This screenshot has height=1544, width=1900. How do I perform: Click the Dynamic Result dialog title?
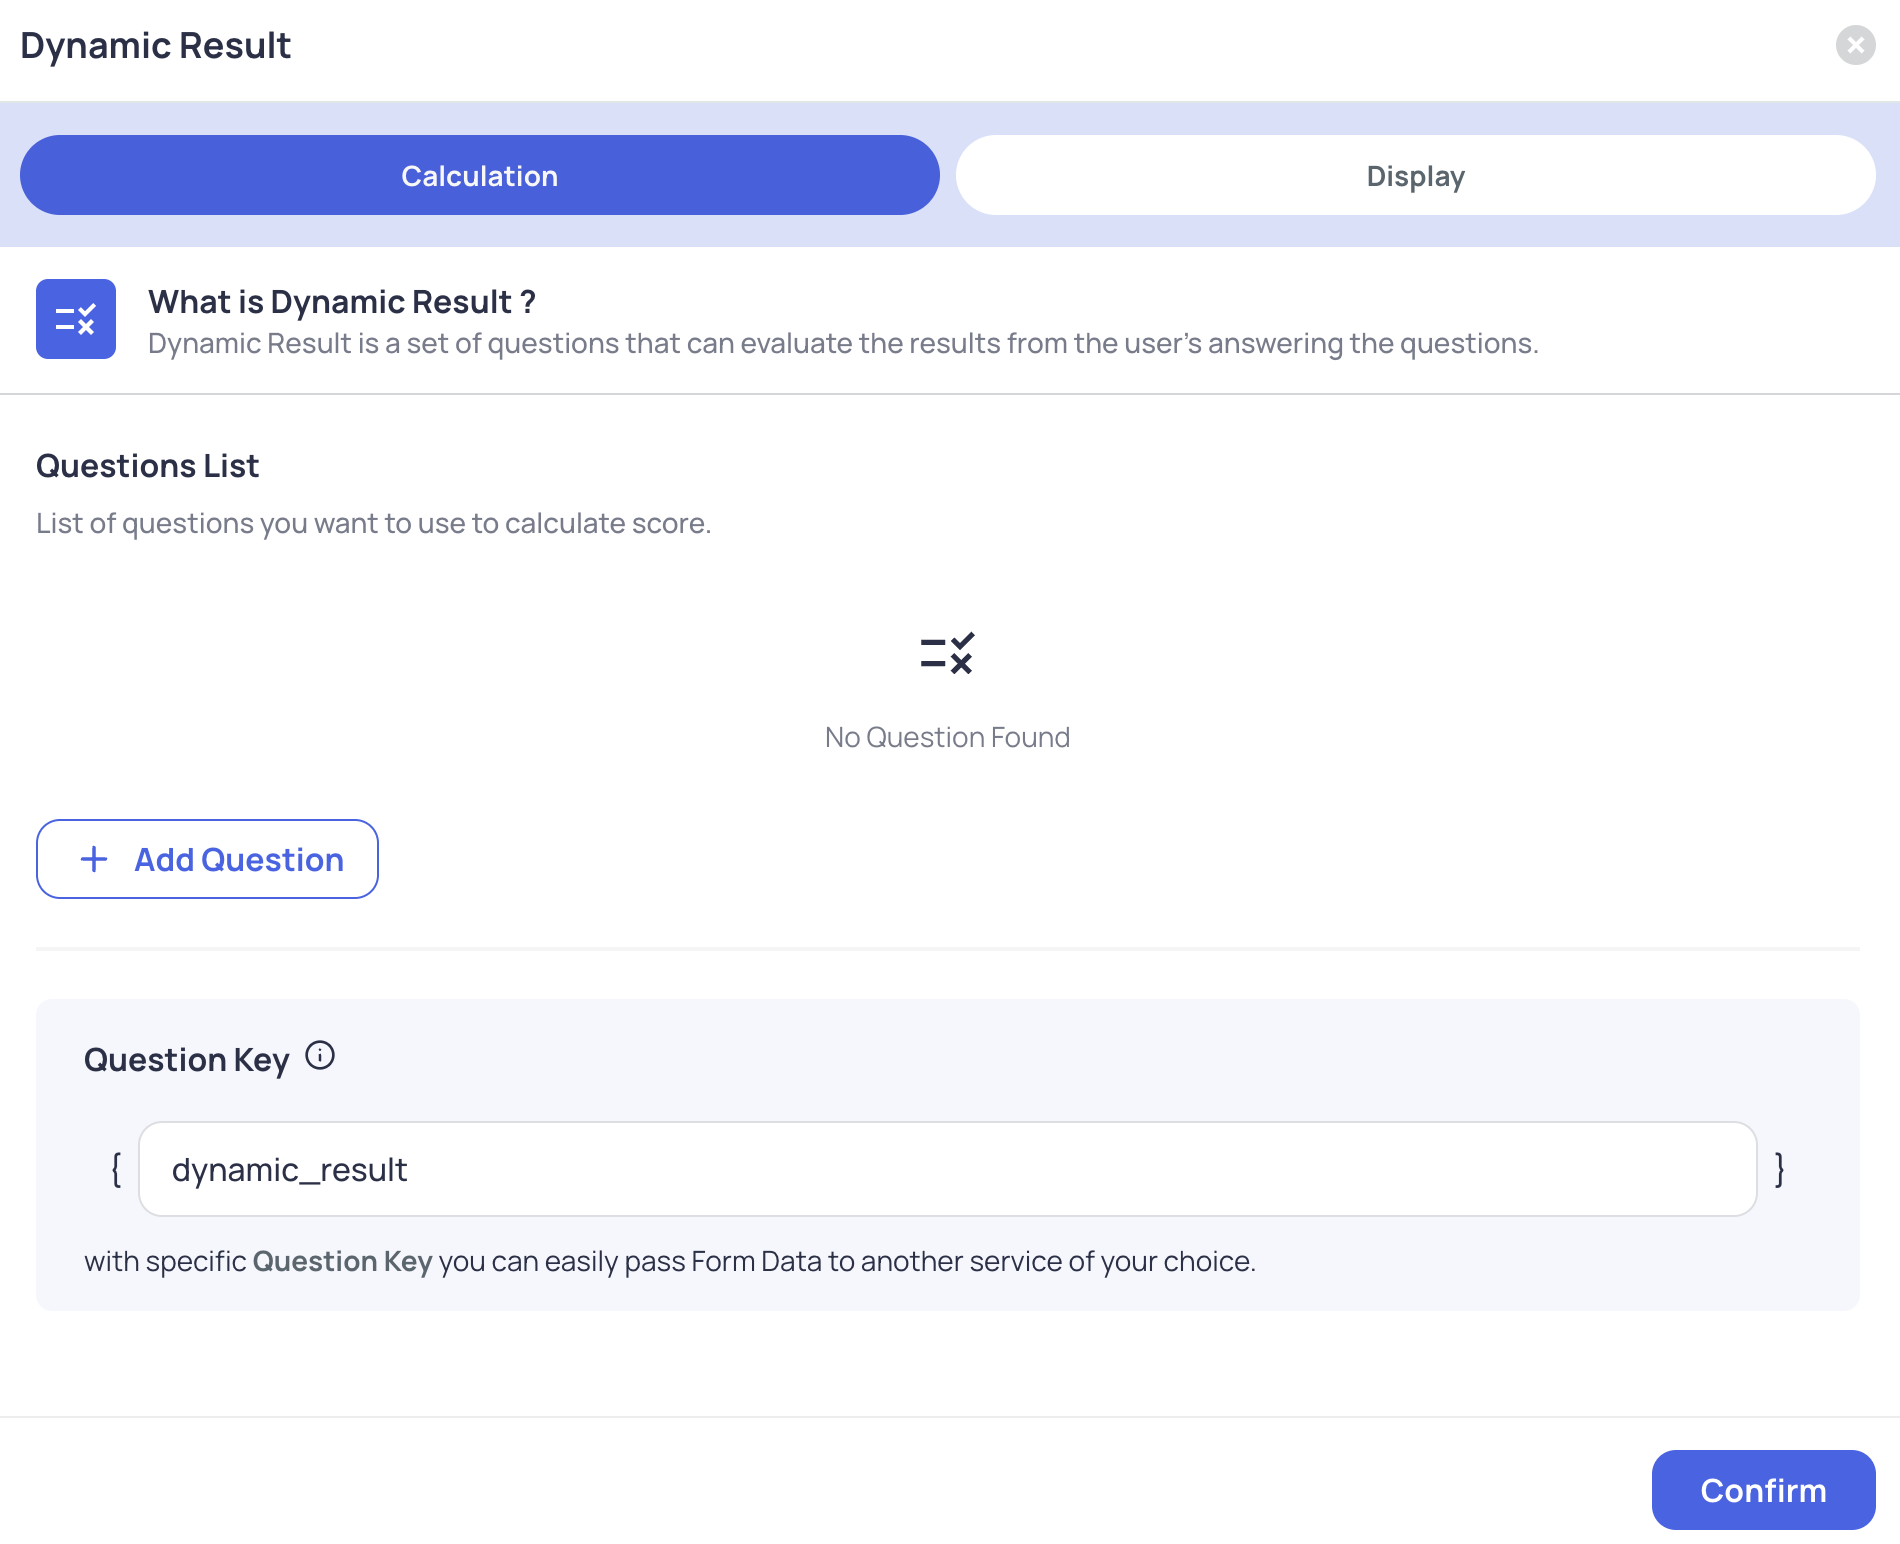pyautogui.click(x=155, y=46)
